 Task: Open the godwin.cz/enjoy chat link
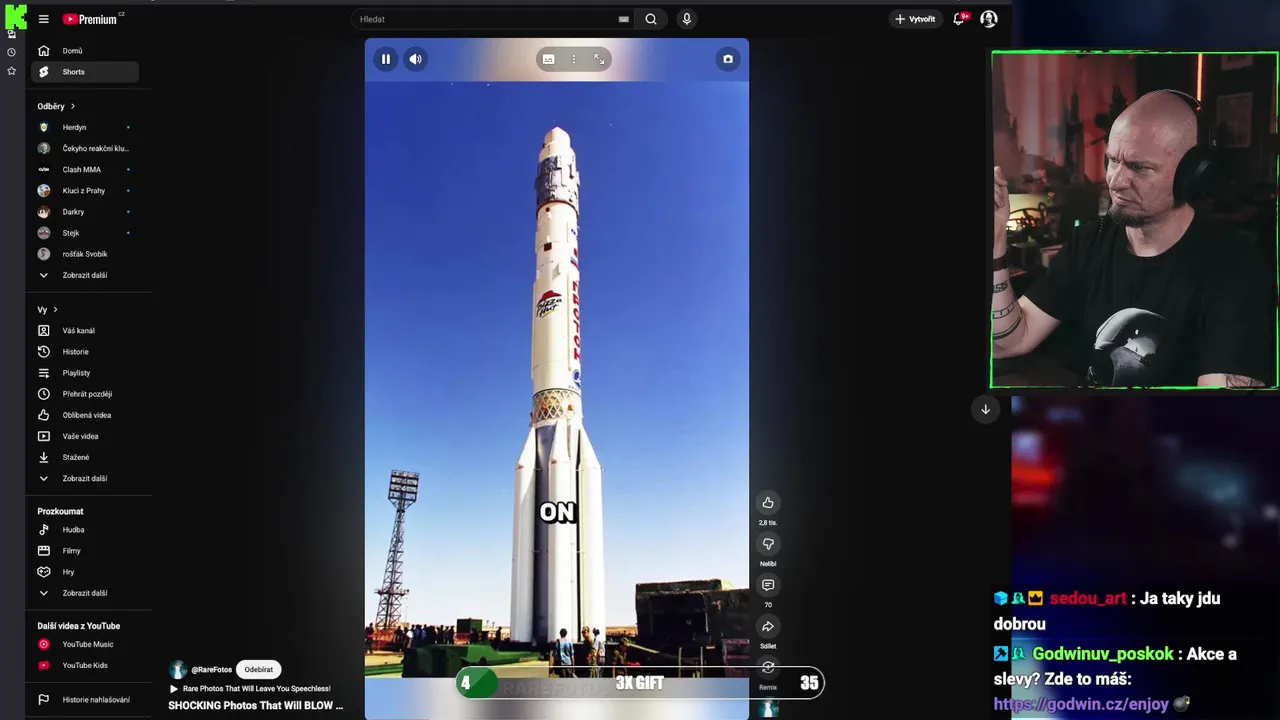point(1081,704)
